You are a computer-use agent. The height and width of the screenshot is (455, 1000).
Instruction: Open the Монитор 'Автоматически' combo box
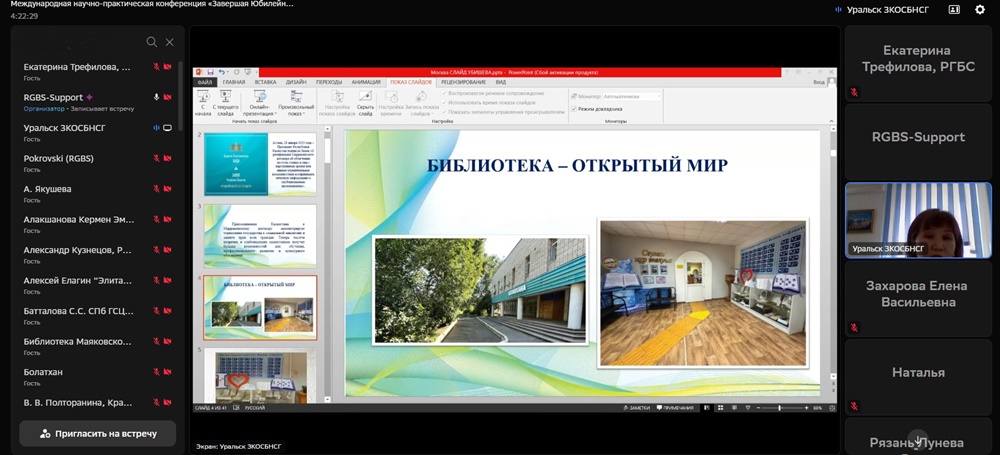pos(632,96)
